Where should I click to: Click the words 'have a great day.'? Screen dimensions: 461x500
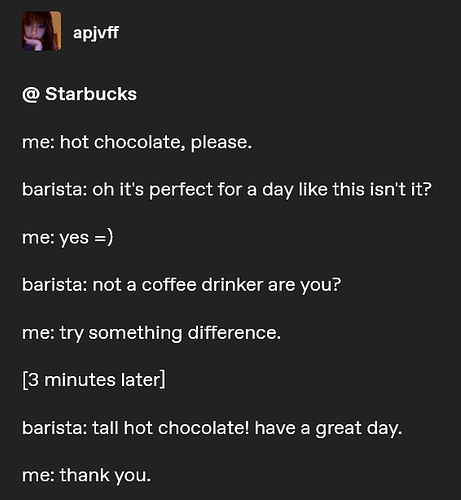[x=328, y=428]
